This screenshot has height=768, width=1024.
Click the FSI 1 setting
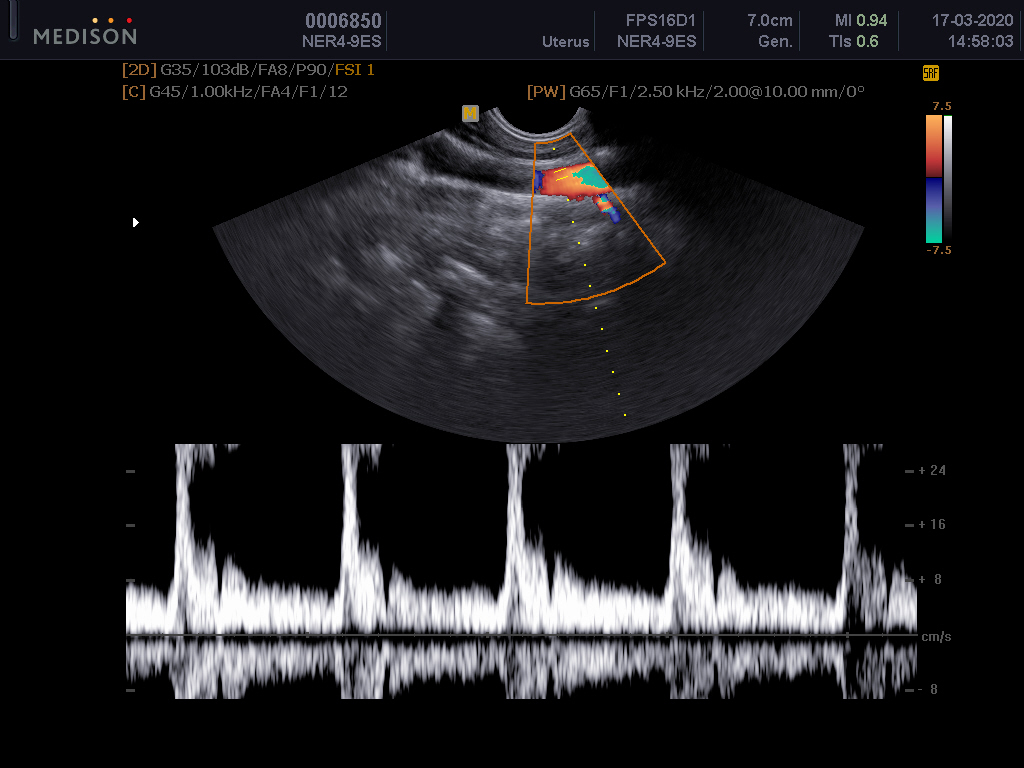point(357,71)
